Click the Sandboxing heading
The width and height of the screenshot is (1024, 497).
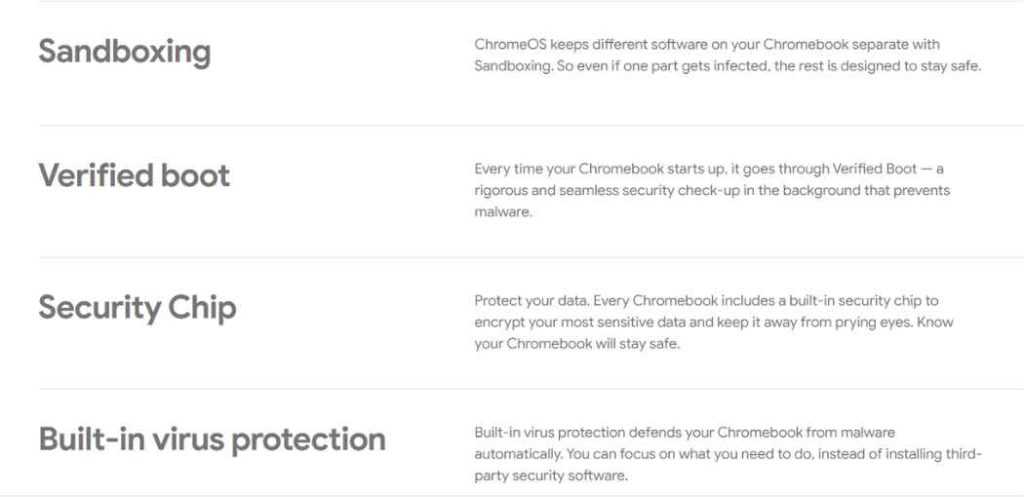(x=125, y=52)
